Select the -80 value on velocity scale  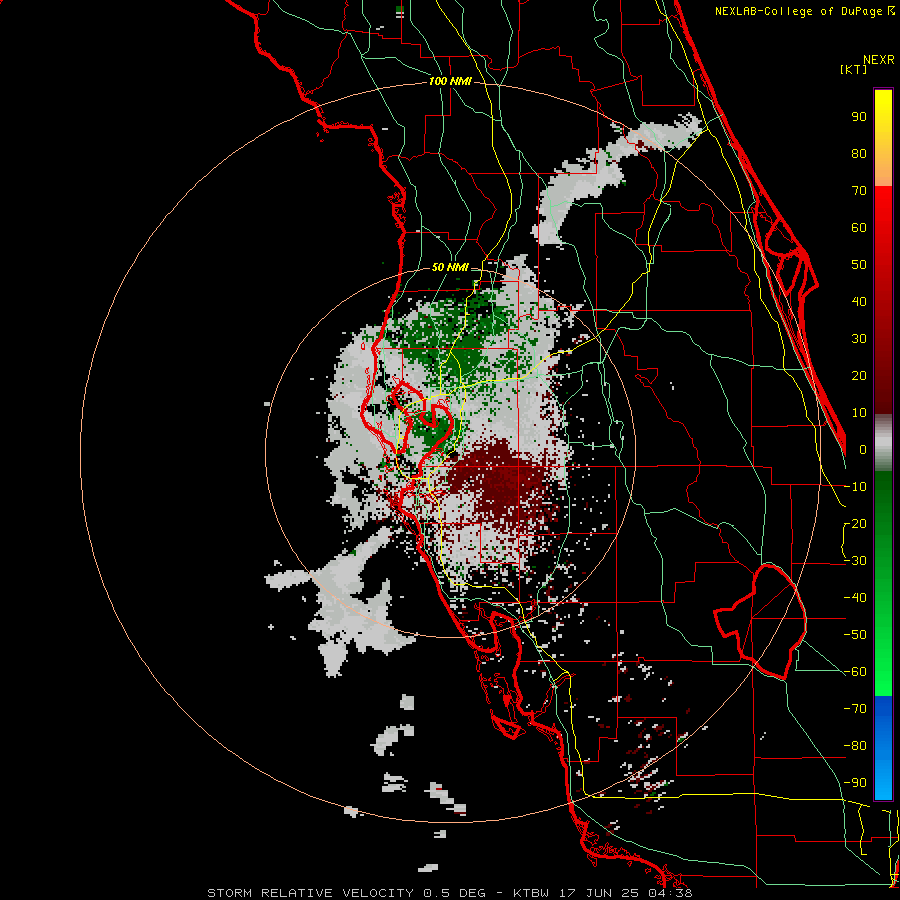point(855,746)
